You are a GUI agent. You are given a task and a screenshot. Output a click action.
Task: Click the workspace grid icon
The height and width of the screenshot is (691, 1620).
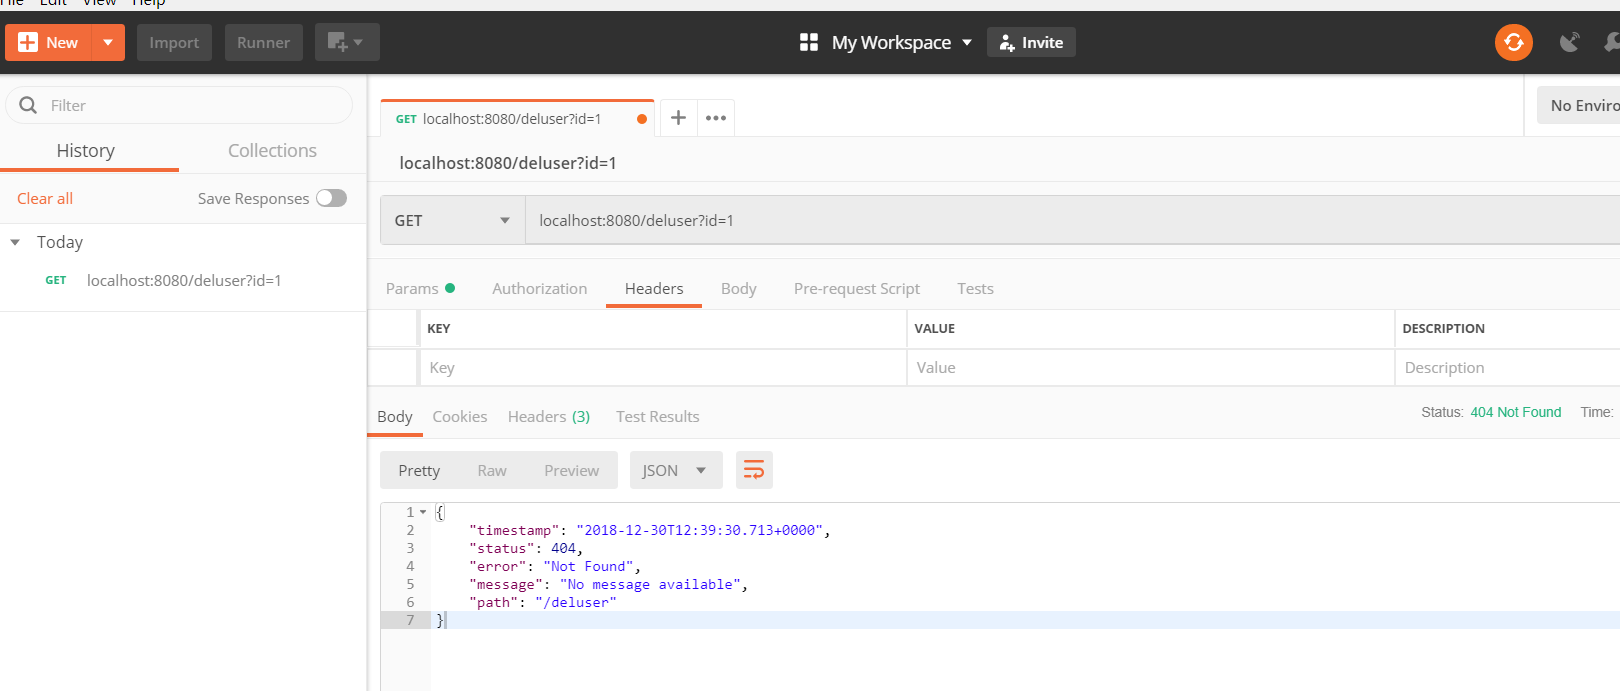809,42
